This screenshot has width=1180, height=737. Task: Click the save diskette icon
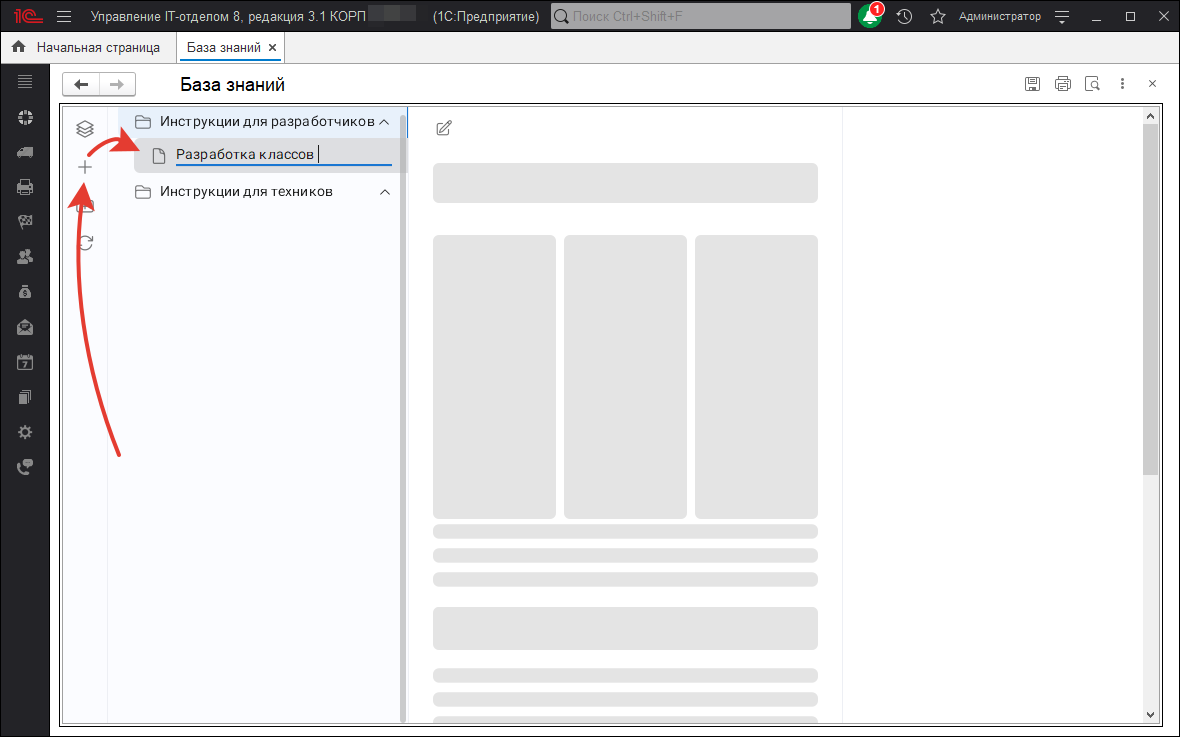[1032, 84]
